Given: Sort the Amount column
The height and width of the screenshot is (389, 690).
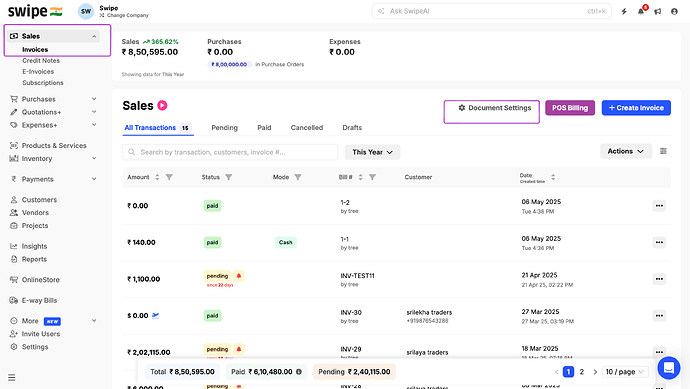Looking at the screenshot, I should click(x=157, y=177).
